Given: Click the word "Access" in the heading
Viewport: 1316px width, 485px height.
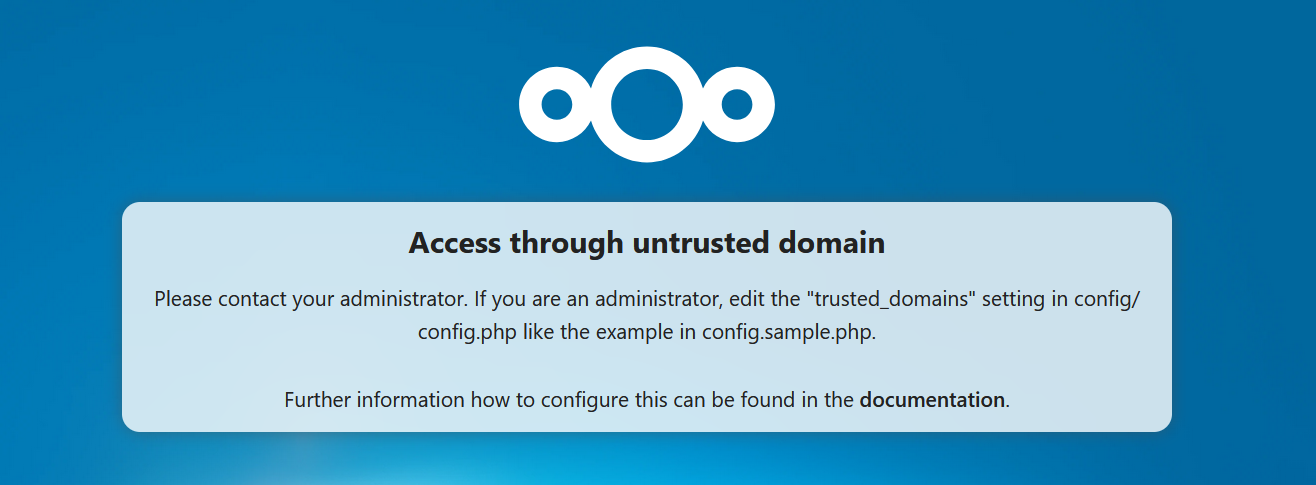Looking at the screenshot, I should pyautogui.click(x=456, y=243).
